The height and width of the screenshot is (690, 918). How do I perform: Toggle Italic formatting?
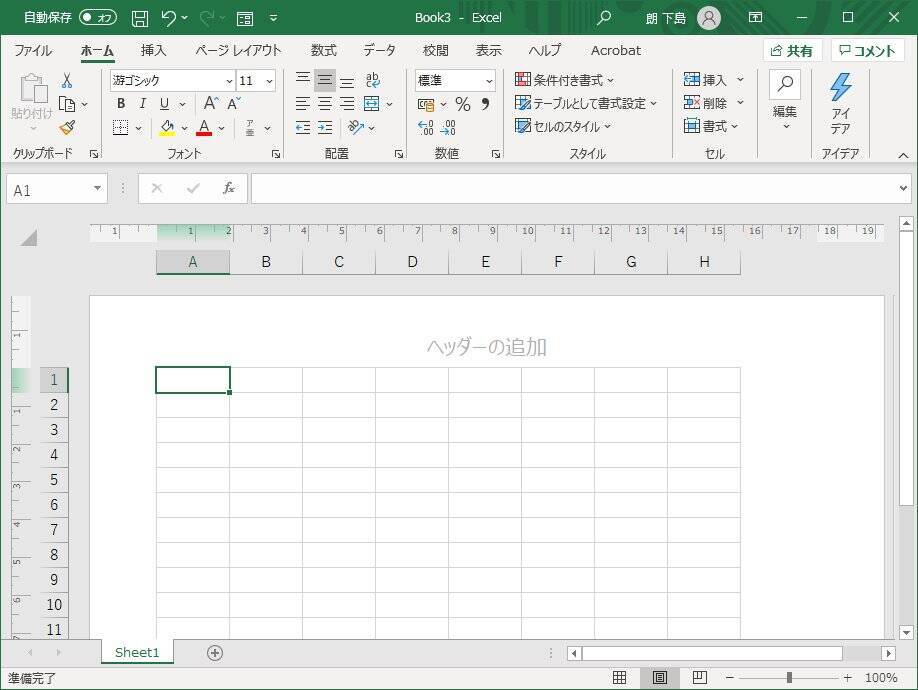pos(143,104)
